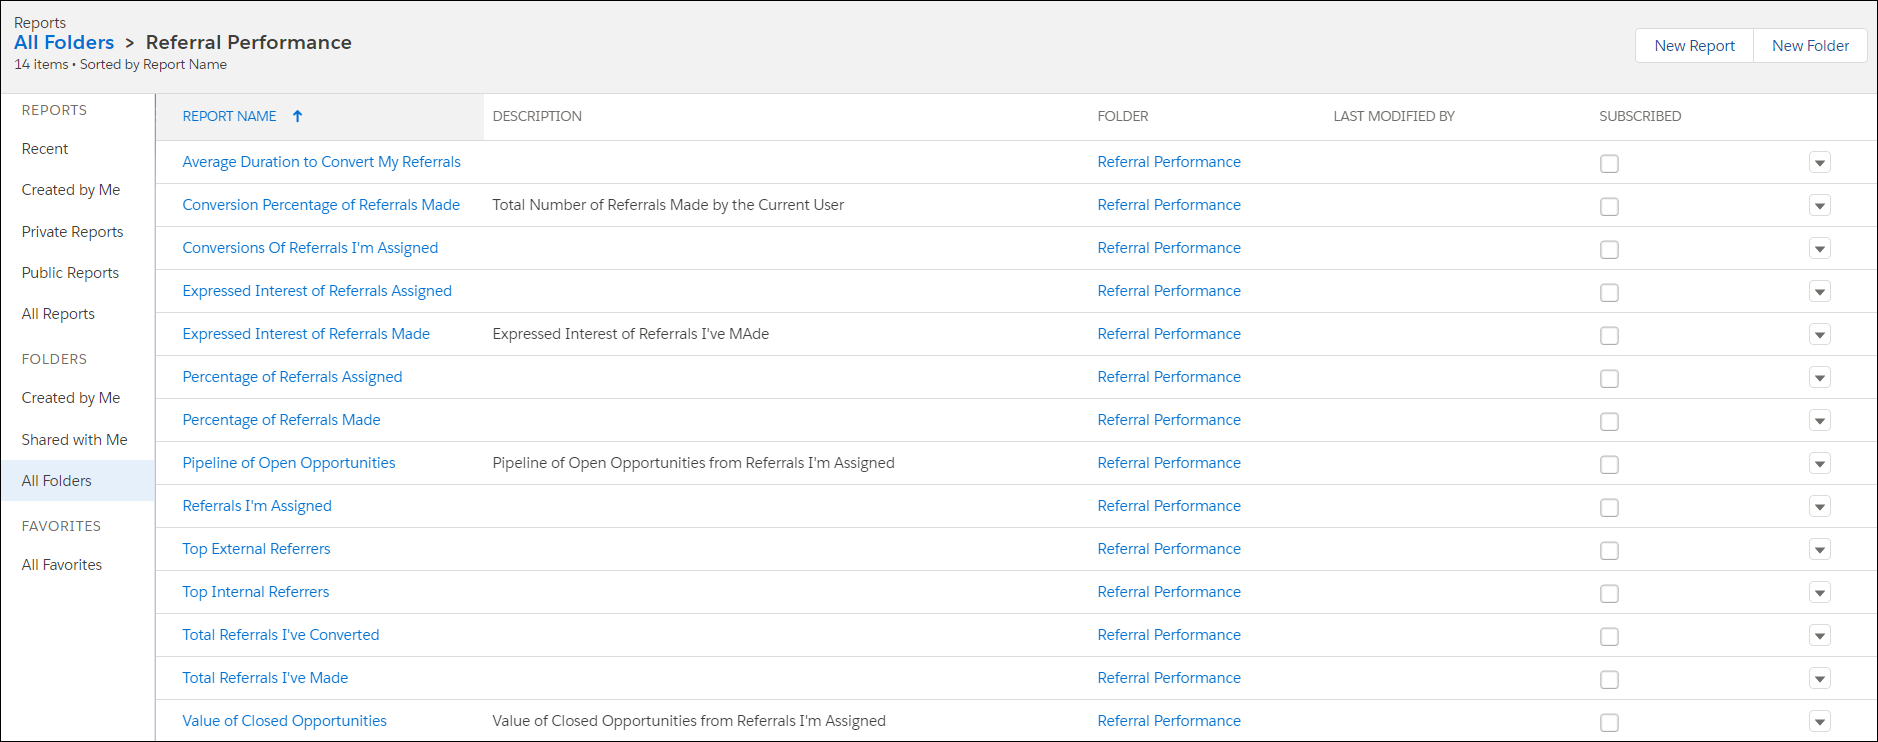Image resolution: width=1878 pixels, height=742 pixels.
Task: Click the New Report button
Action: click(1694, 46)
